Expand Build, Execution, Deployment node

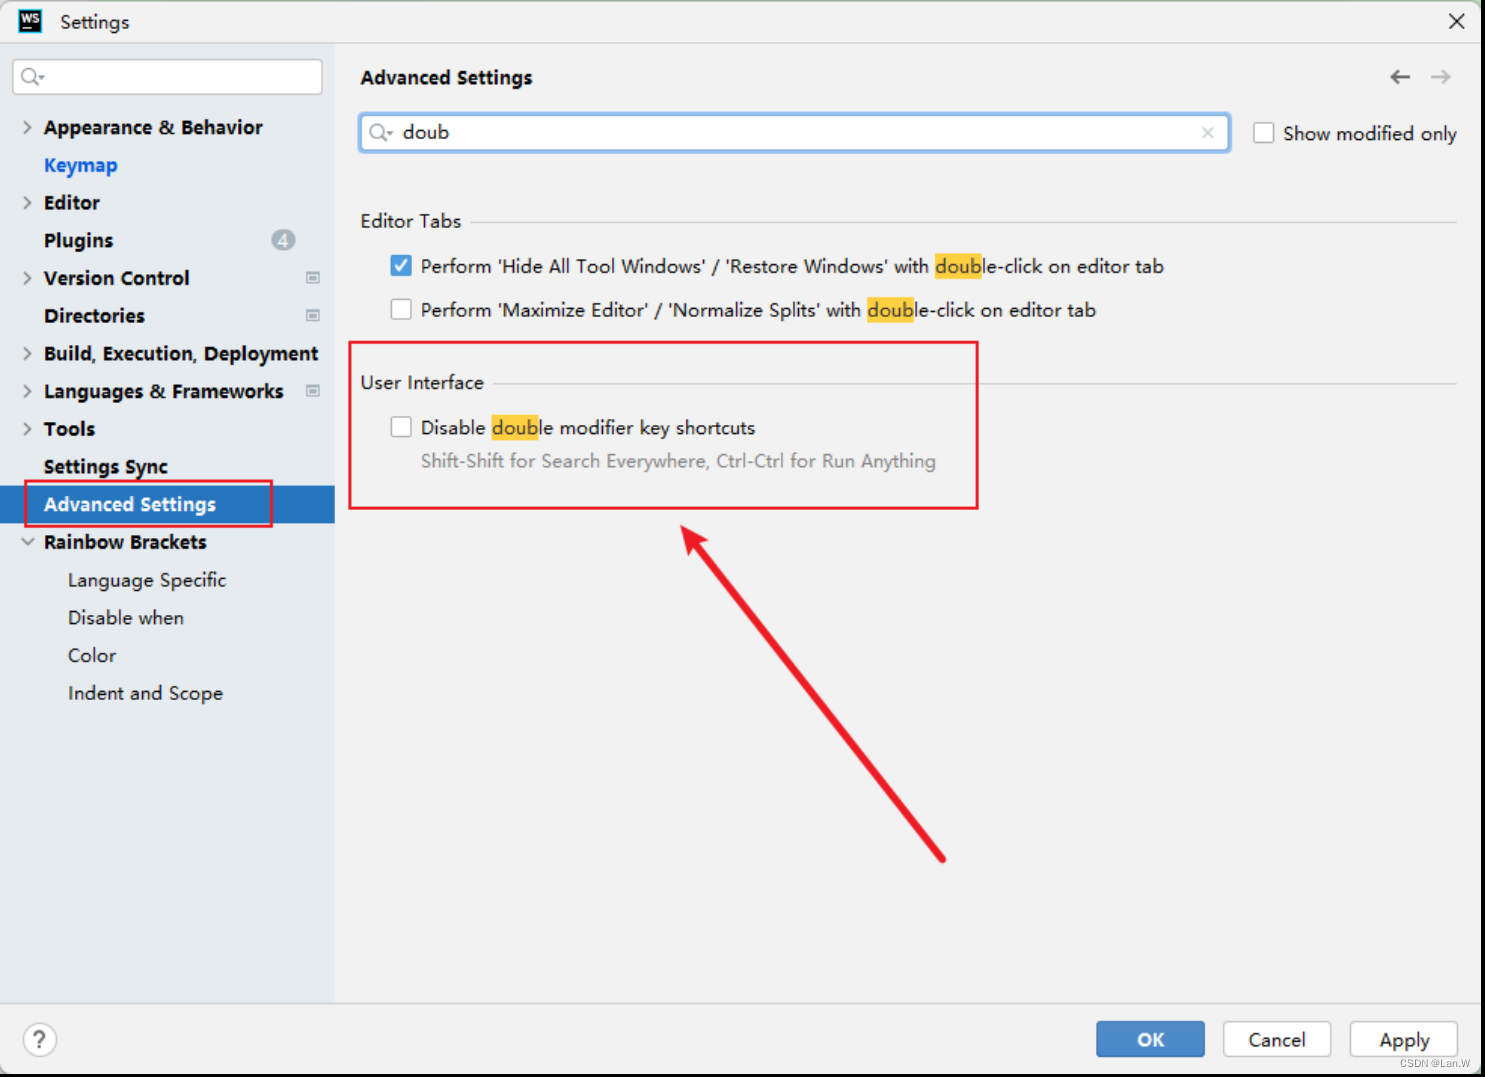[x=27, y=353]
